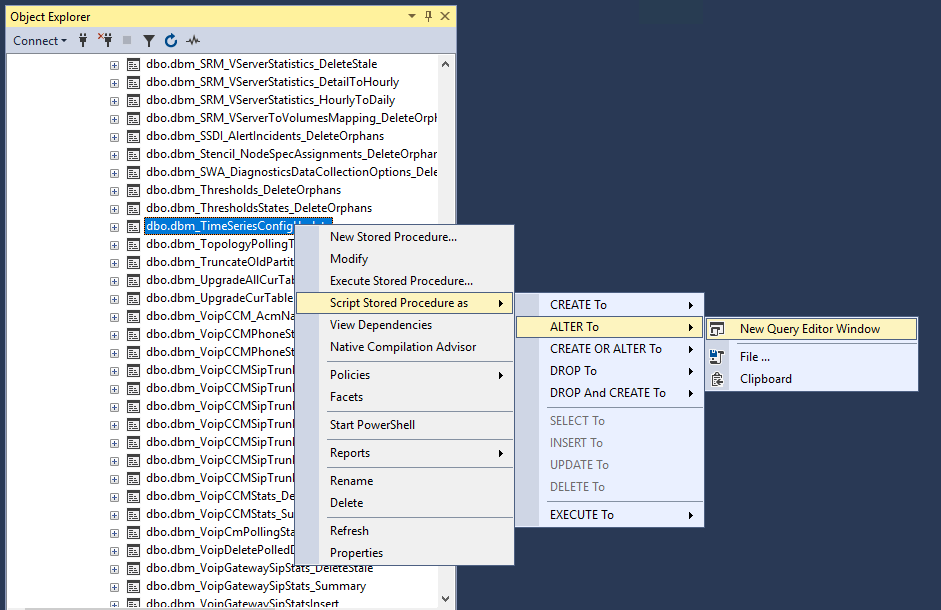
Task: Expand dbo.dbm_ThresholdsStates_DeleteOrphans plus box
Action: [114, 209]
